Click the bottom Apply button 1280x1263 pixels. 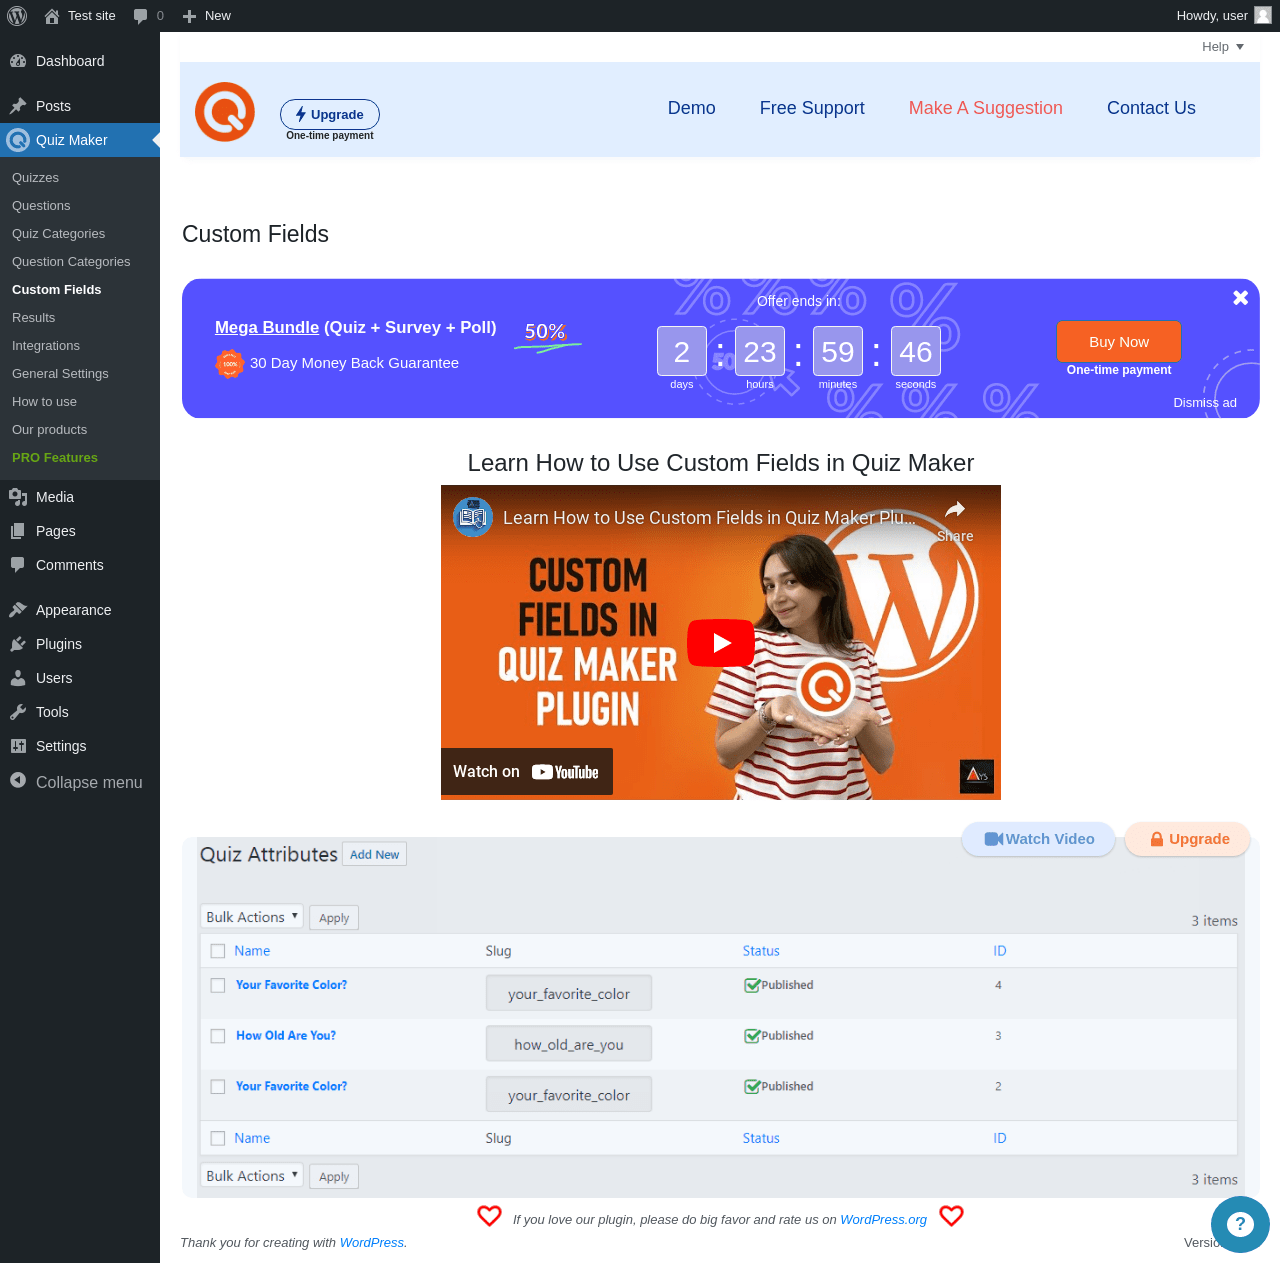click(334, 1177)
